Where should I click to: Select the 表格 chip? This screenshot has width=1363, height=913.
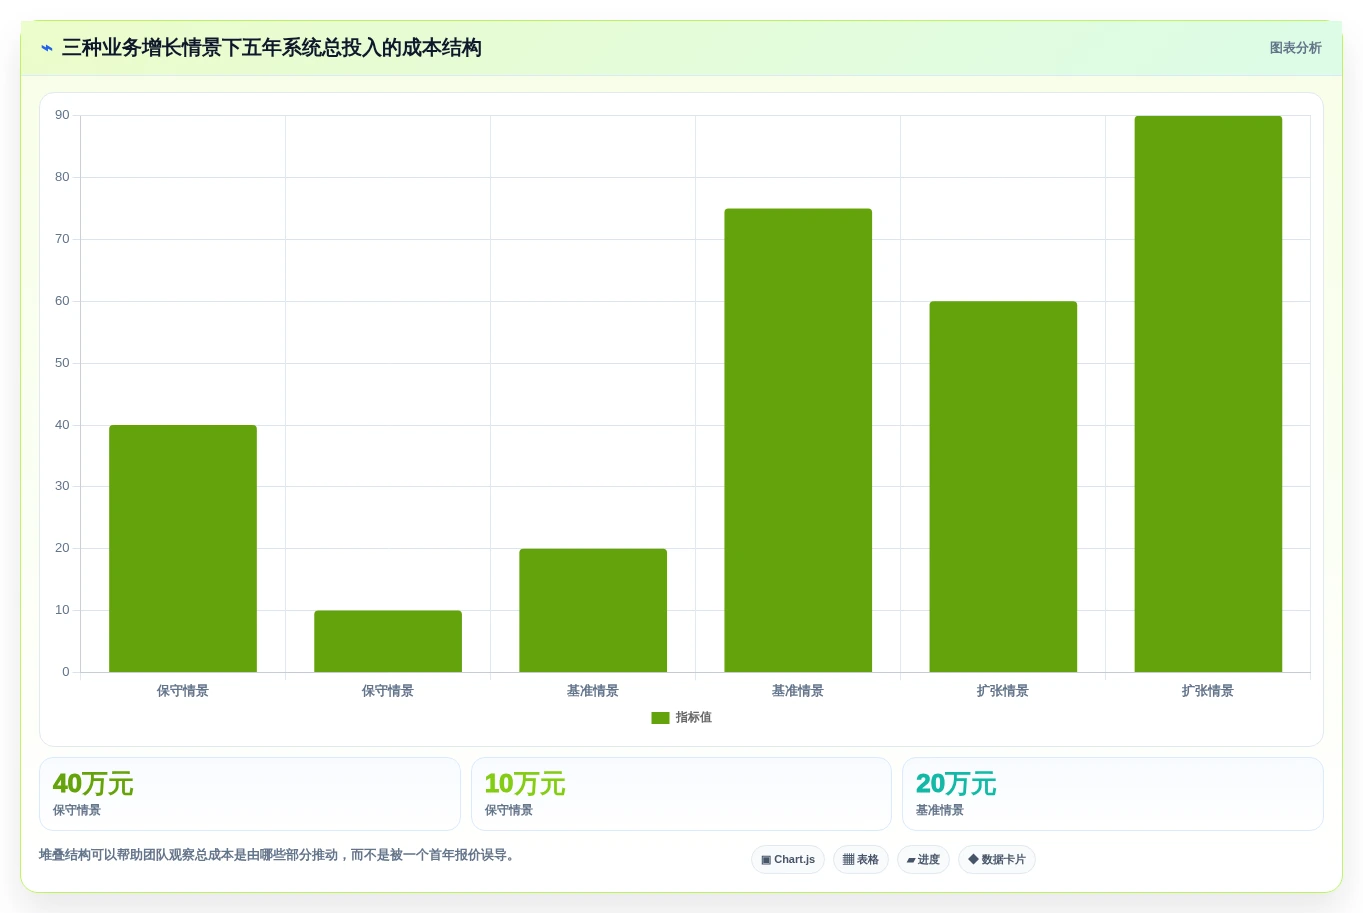(x=861, y=860)
